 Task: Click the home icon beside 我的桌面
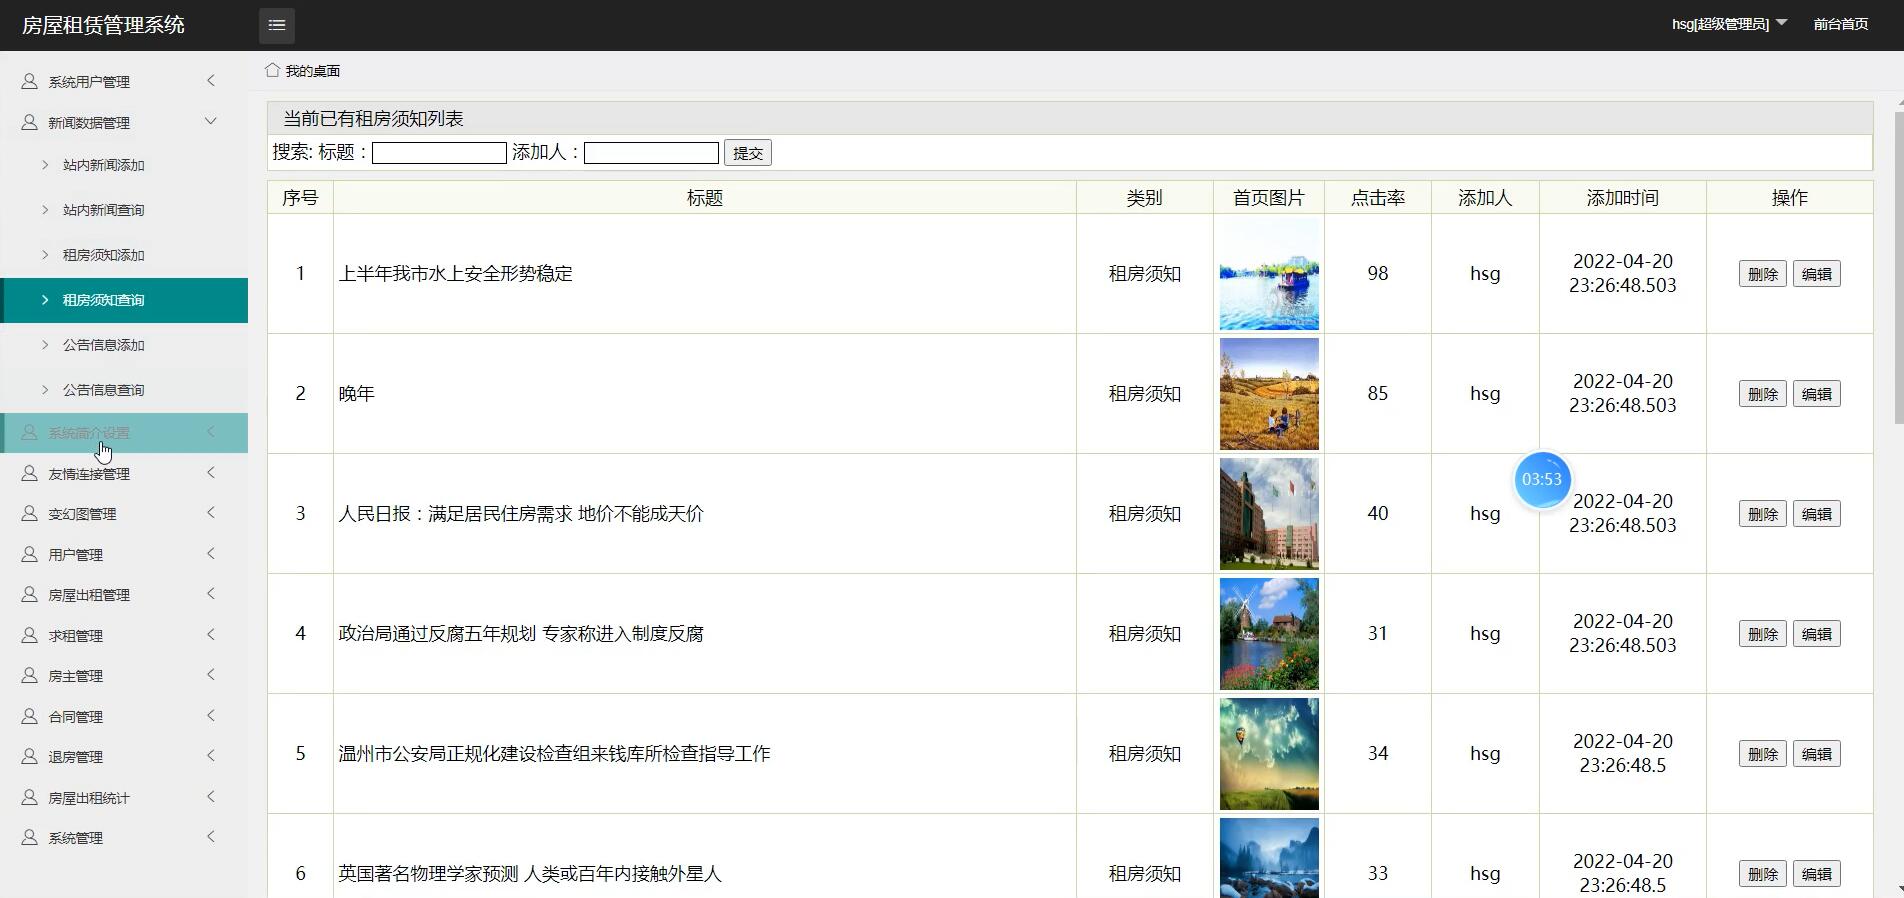pos(272,70)
